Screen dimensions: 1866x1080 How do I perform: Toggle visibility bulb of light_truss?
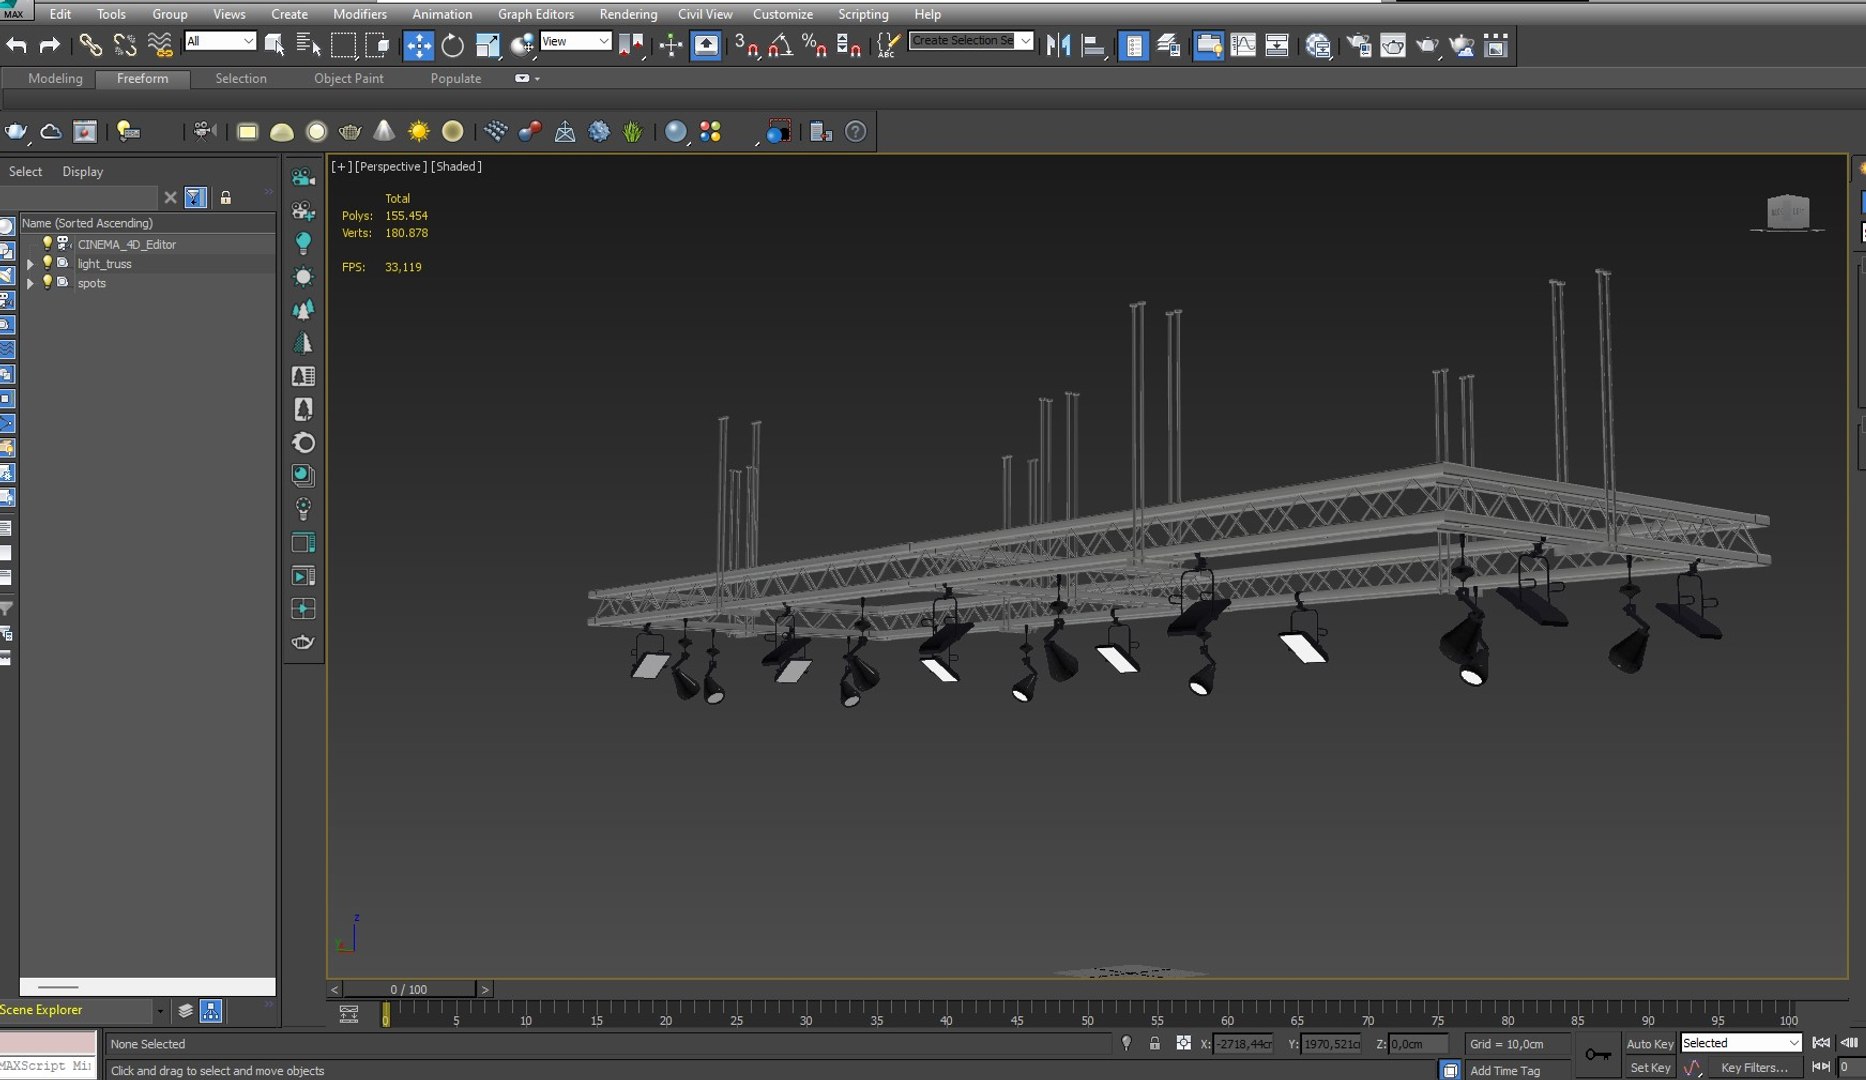click(x=47, y=263)
